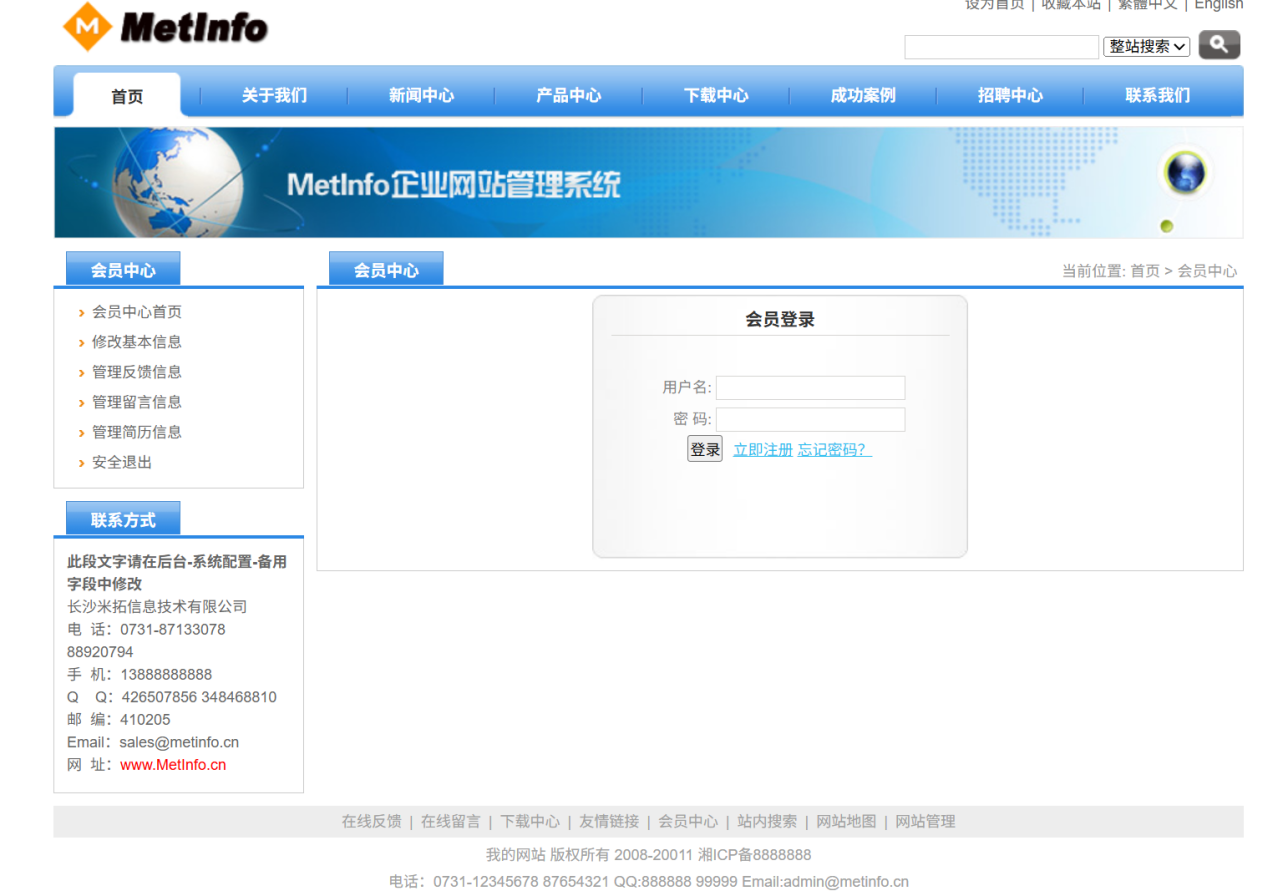
Task: Open the 整站搜索 dropdown
Action: [x=1147, y=46]
